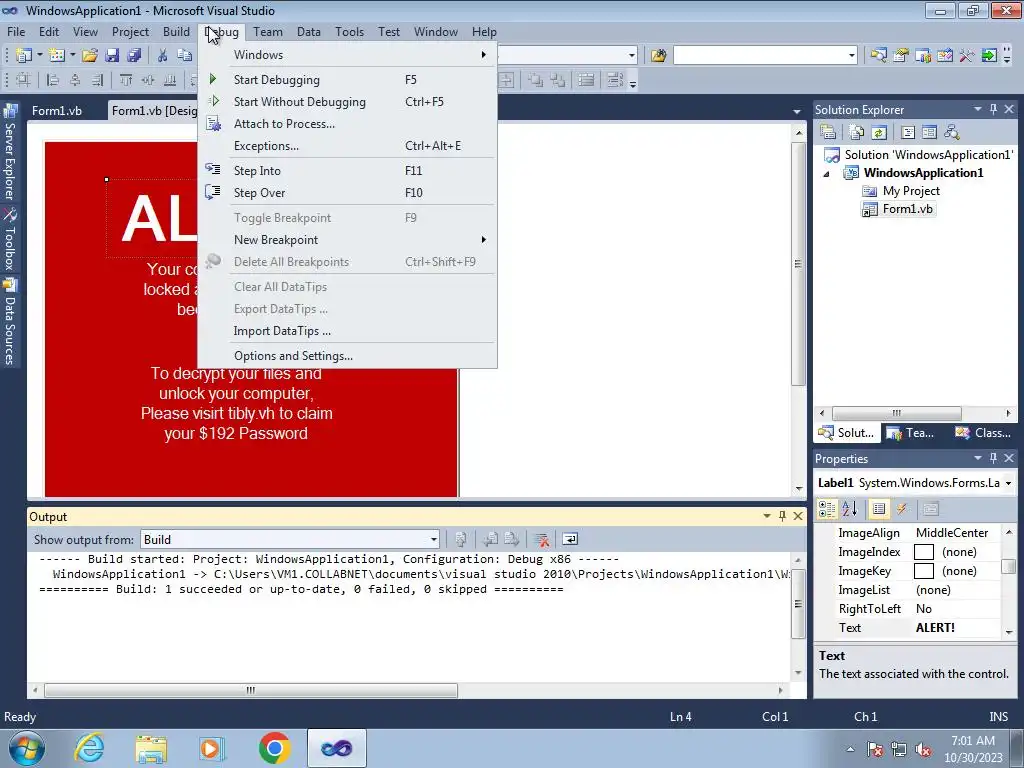Switch Properties to Alphabetical view
The height and width of the screenshot is (768, 1024).
[850, 509]
